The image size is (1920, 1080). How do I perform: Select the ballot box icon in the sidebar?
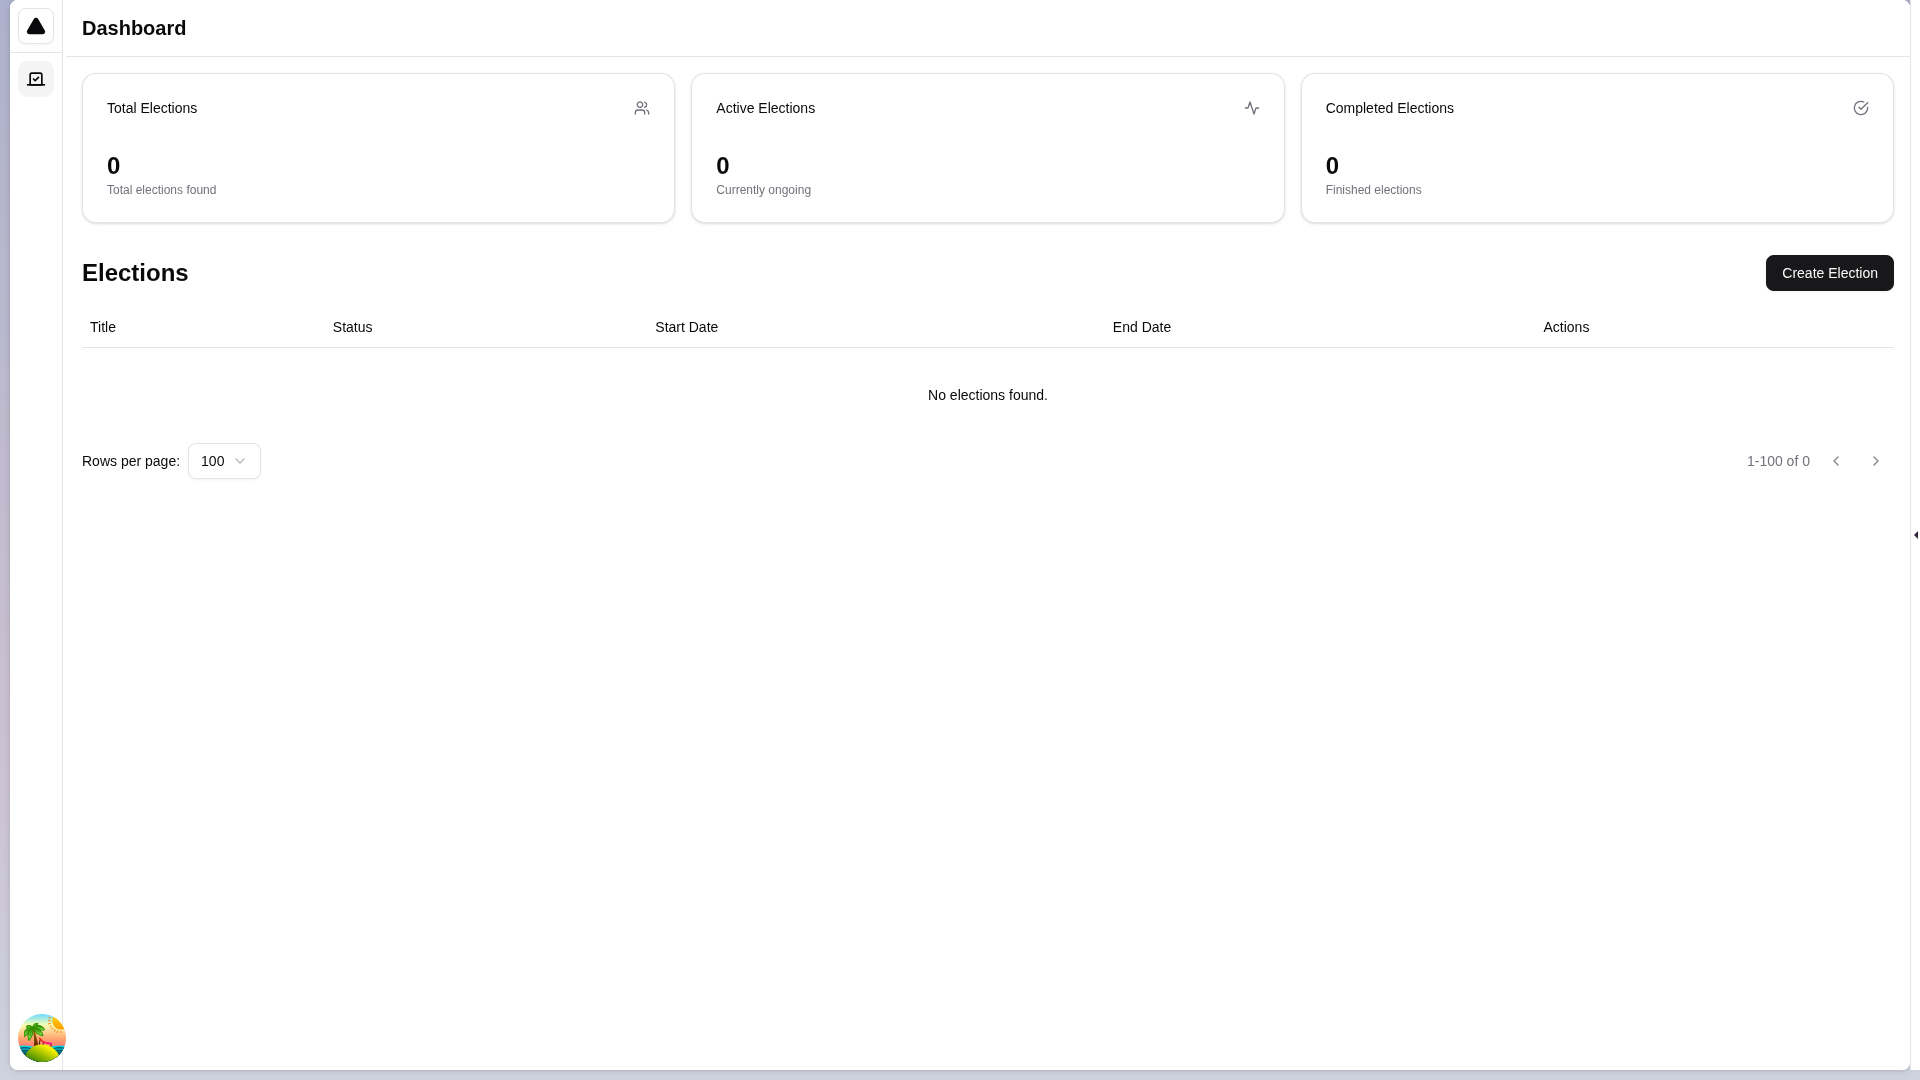[x=36, y=79]
